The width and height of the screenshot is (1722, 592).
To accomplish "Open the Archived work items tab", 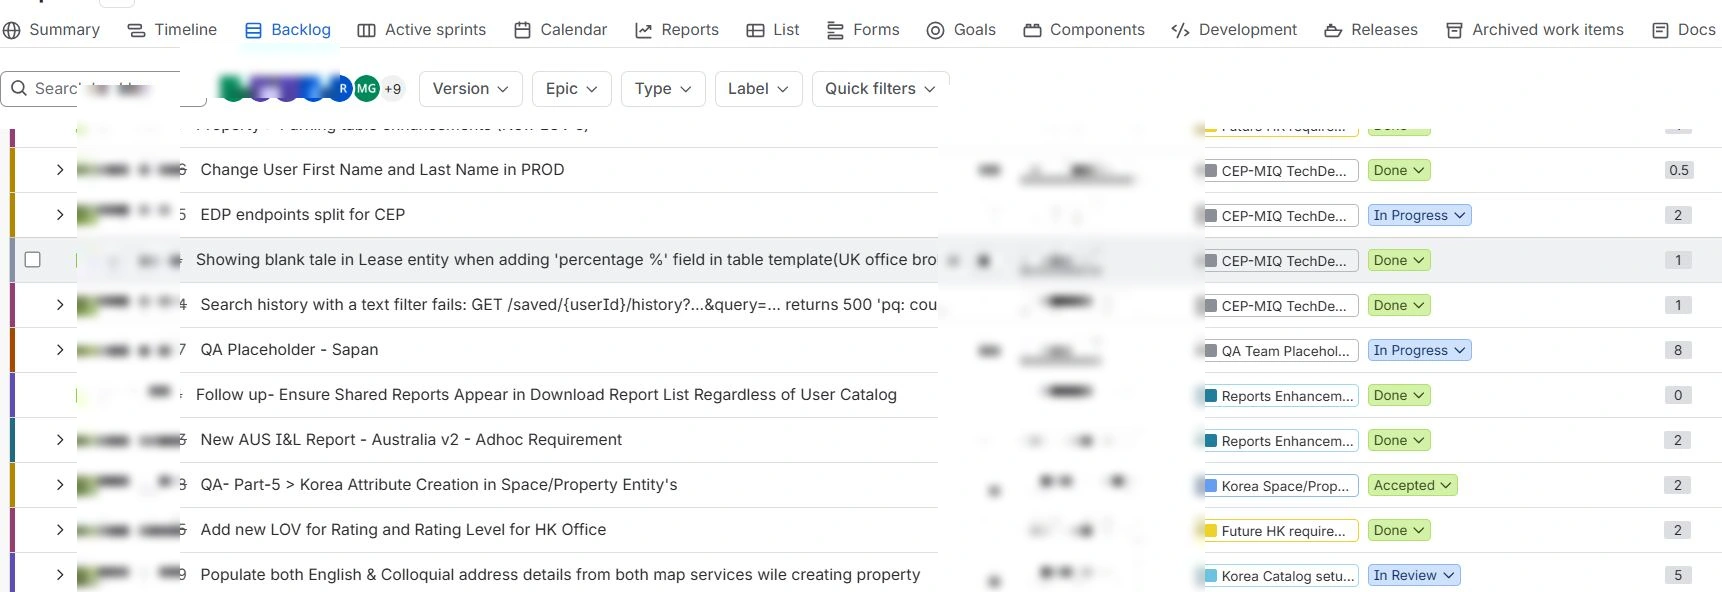I will click(1535, 30).
